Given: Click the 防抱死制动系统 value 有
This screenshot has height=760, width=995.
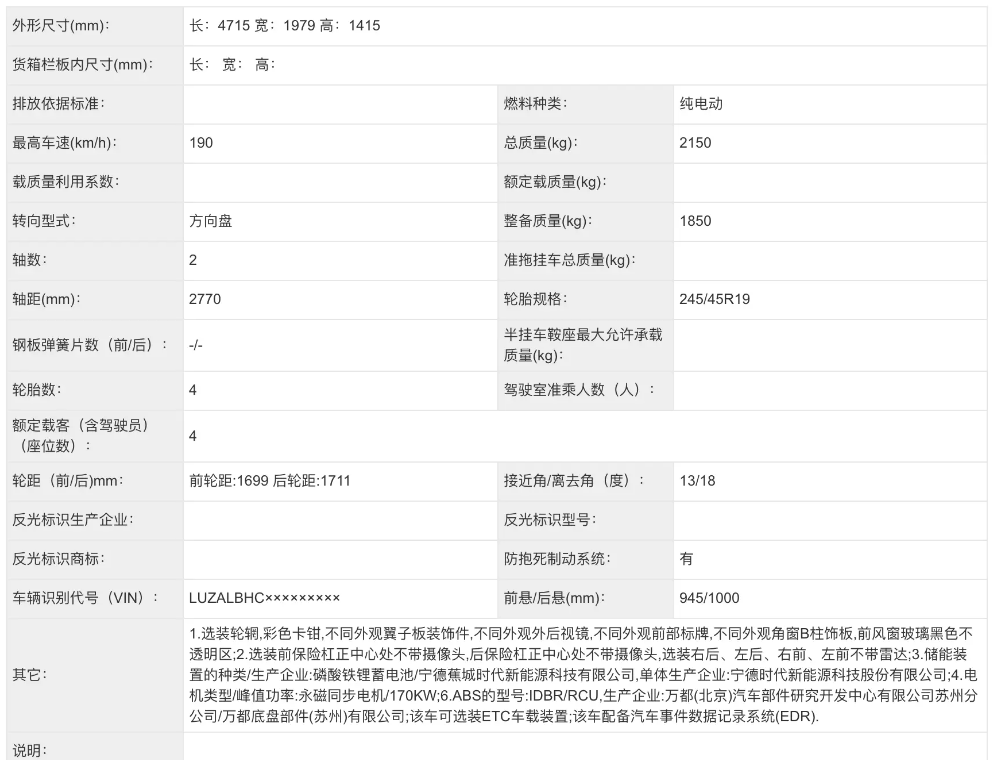Looking at the screenshot, I should tap(686, 559).
